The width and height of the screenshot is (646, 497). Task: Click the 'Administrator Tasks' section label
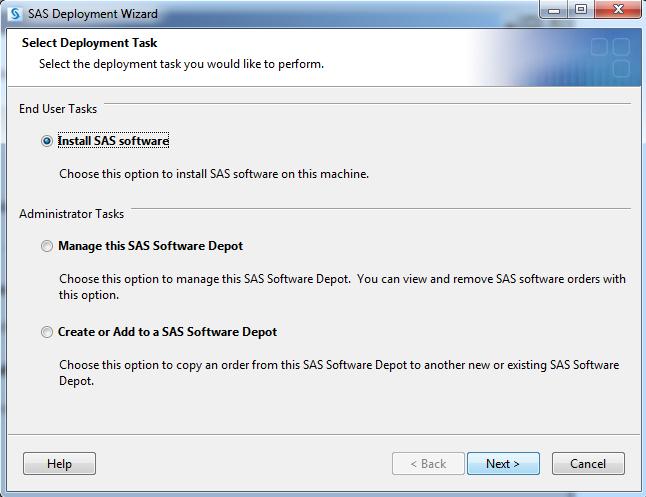coord(71,214)
